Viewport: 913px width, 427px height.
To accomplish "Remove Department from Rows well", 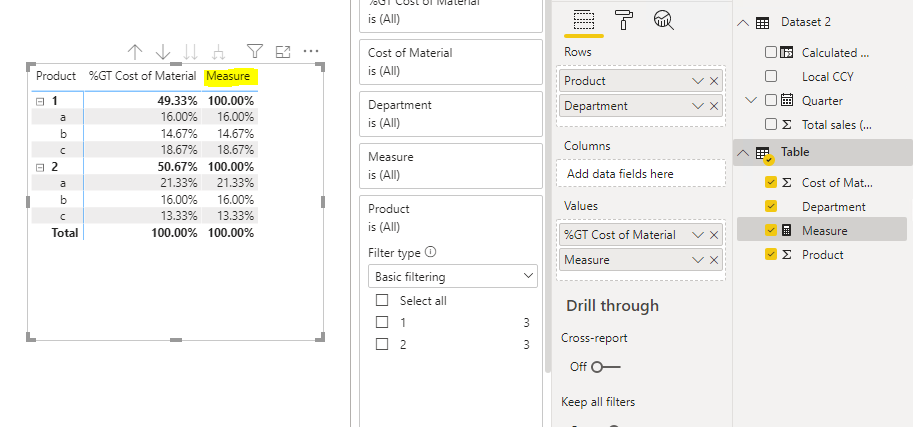I will coord(714,106).
